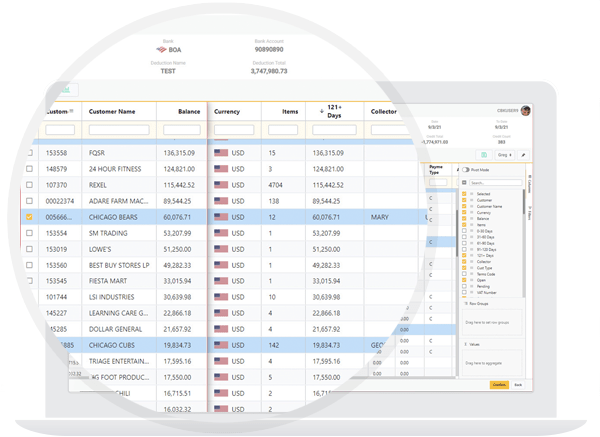
Task: Sort by the Customer Name column header
Action: click(x=112, y=111)
